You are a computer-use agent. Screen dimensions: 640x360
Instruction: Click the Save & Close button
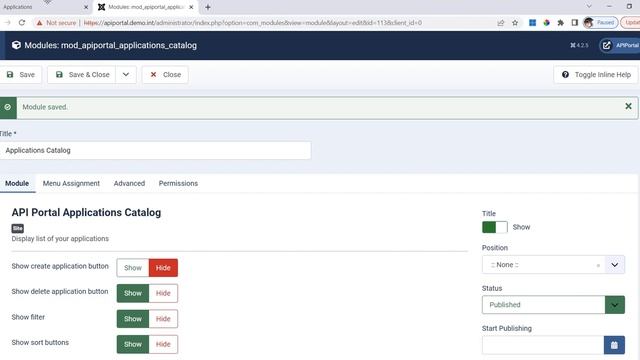coord(82,75)
